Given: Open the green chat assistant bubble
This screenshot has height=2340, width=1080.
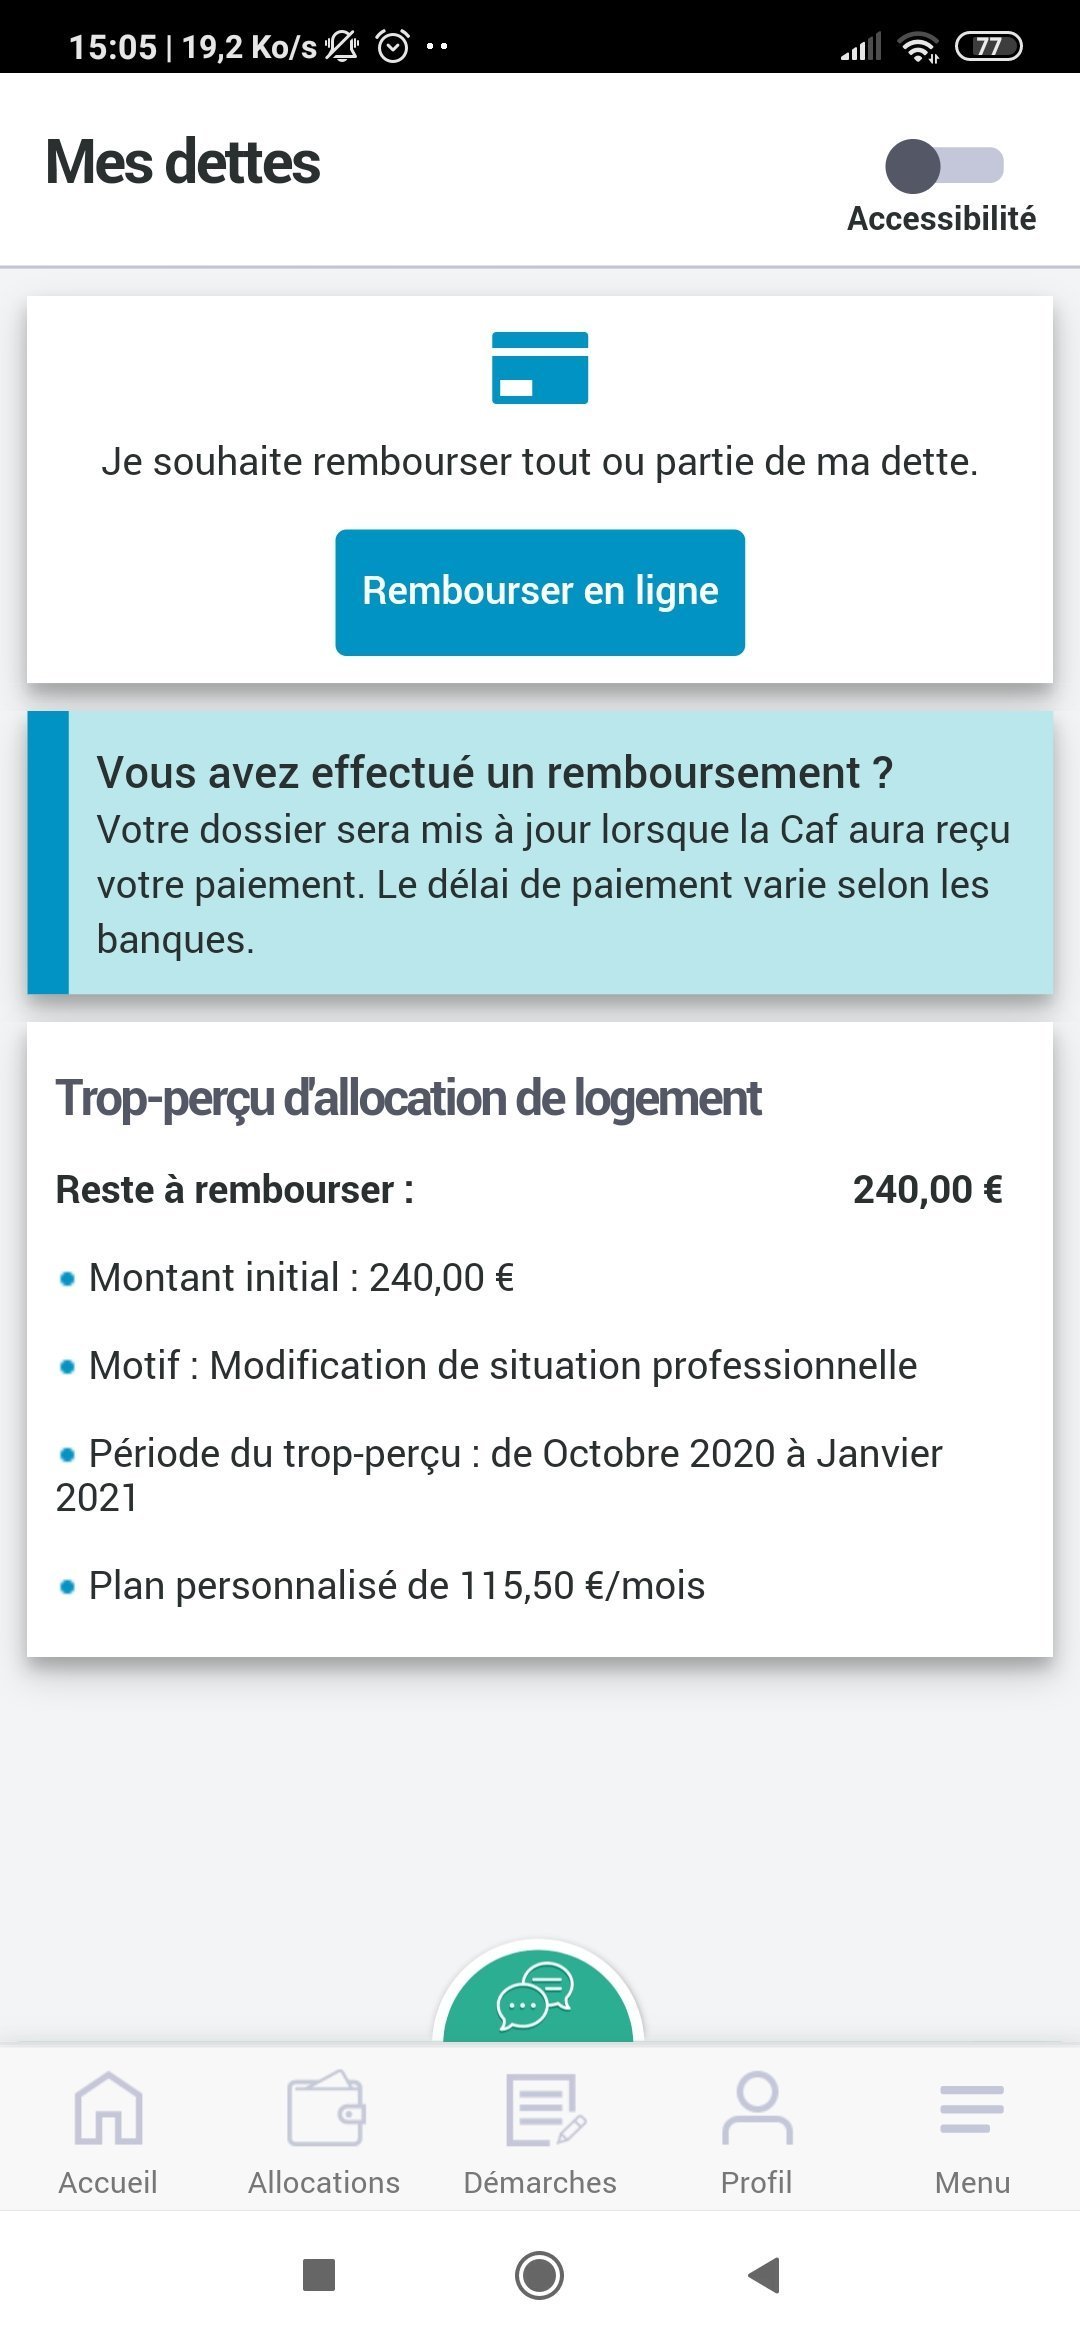Looking at the screenshot, I should coord(538,1998).
